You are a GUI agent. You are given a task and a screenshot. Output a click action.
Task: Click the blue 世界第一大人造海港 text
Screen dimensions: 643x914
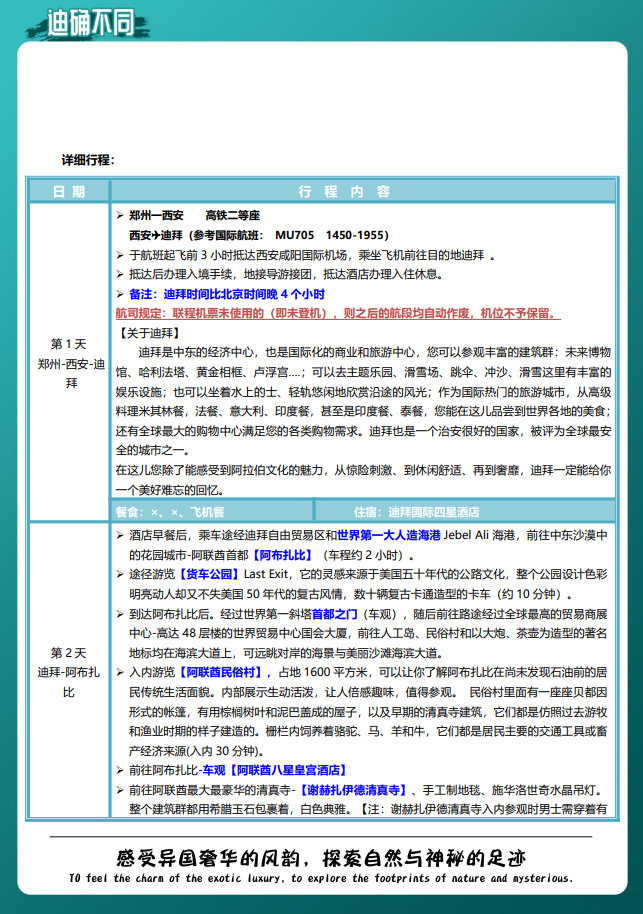click(x=389, y=535)
